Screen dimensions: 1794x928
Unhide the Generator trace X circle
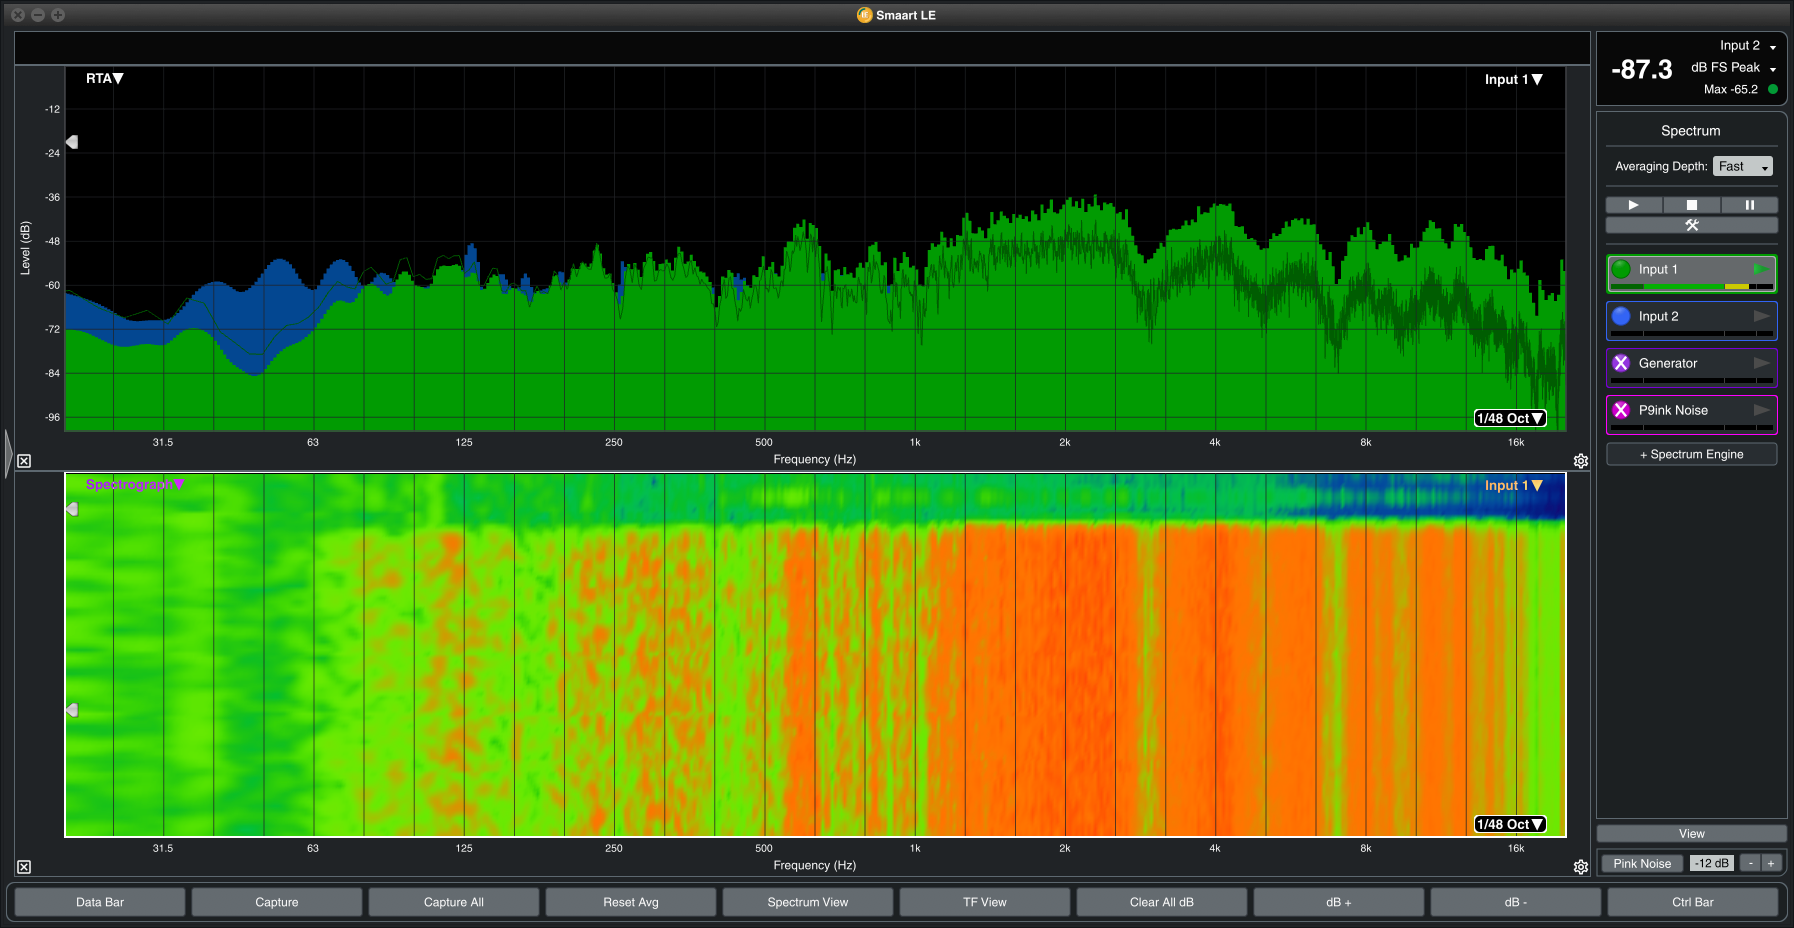coord(1621,363)
